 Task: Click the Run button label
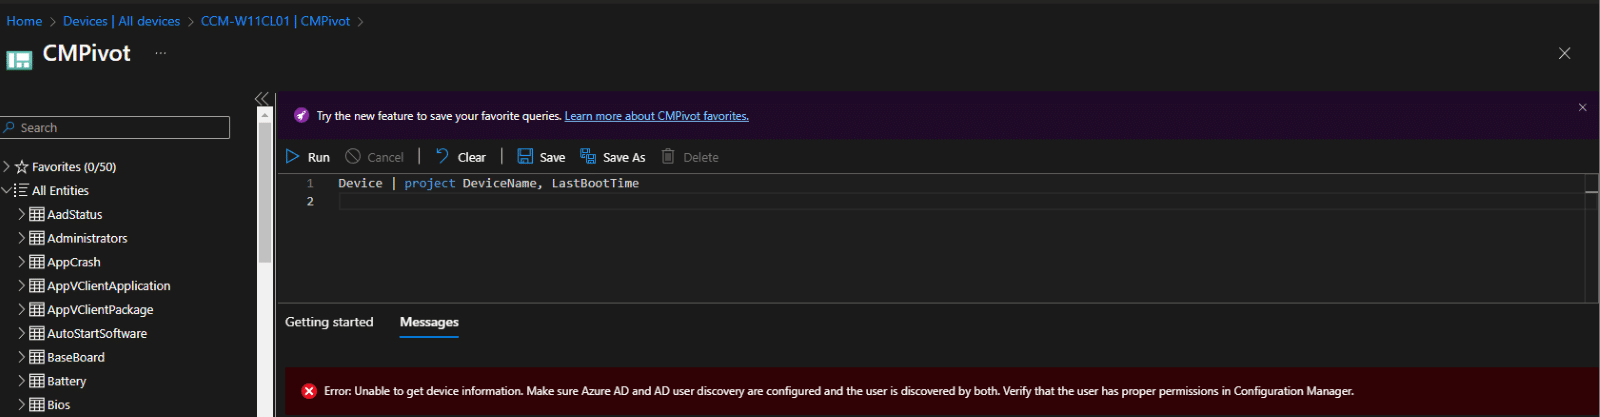click(319, 158)
